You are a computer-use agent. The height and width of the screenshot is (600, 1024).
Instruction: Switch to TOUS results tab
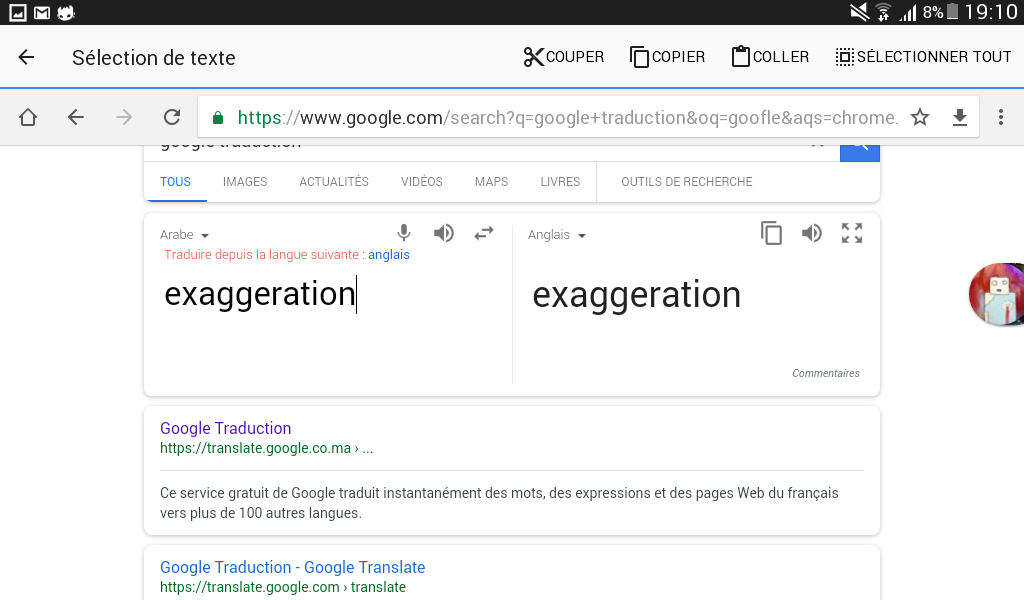click(x=175, y=182)
